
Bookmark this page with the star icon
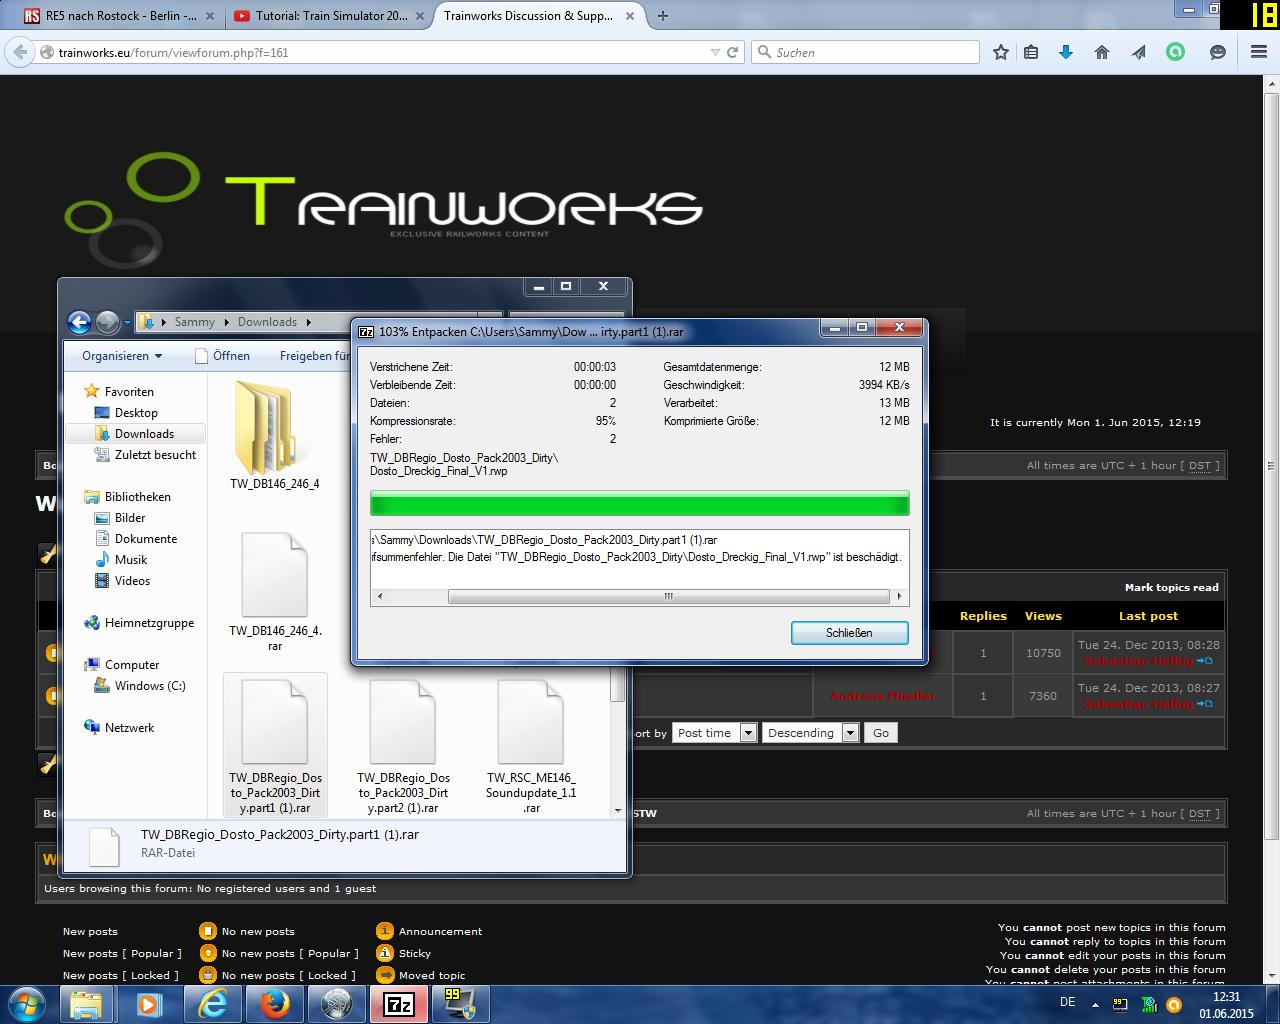pyautogui.click(x=1001, y=52)
